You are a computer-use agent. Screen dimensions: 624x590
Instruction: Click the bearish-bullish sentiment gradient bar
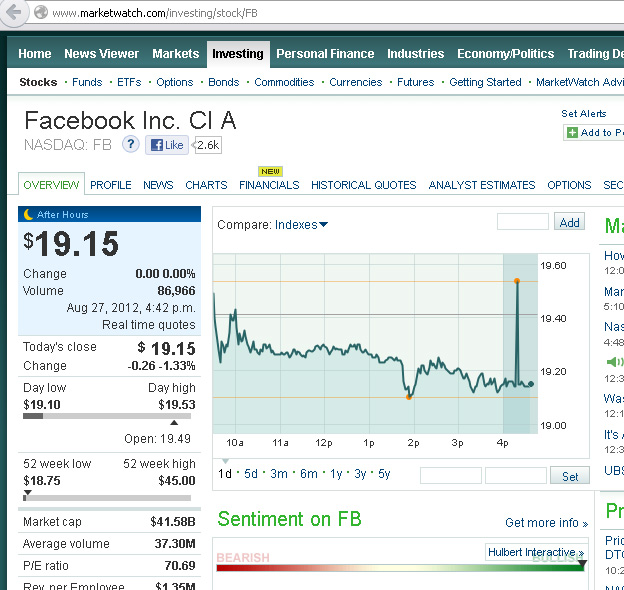(400, 567)
